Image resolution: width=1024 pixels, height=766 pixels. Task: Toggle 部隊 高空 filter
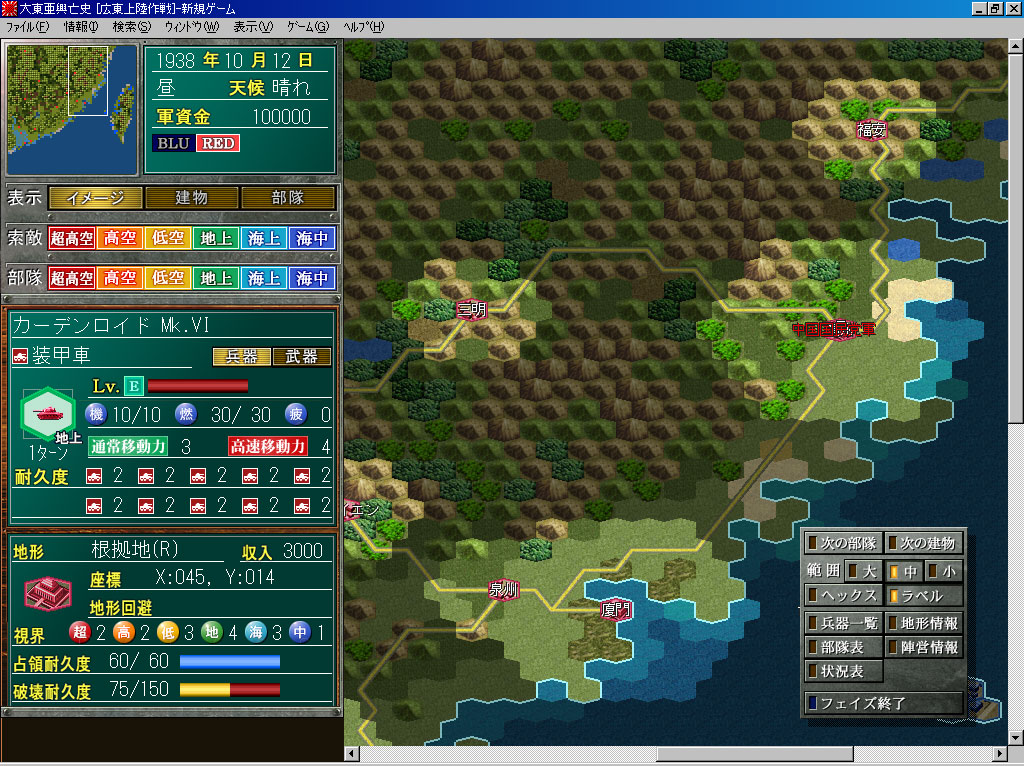pyautogui.click(x=120, y=278)
